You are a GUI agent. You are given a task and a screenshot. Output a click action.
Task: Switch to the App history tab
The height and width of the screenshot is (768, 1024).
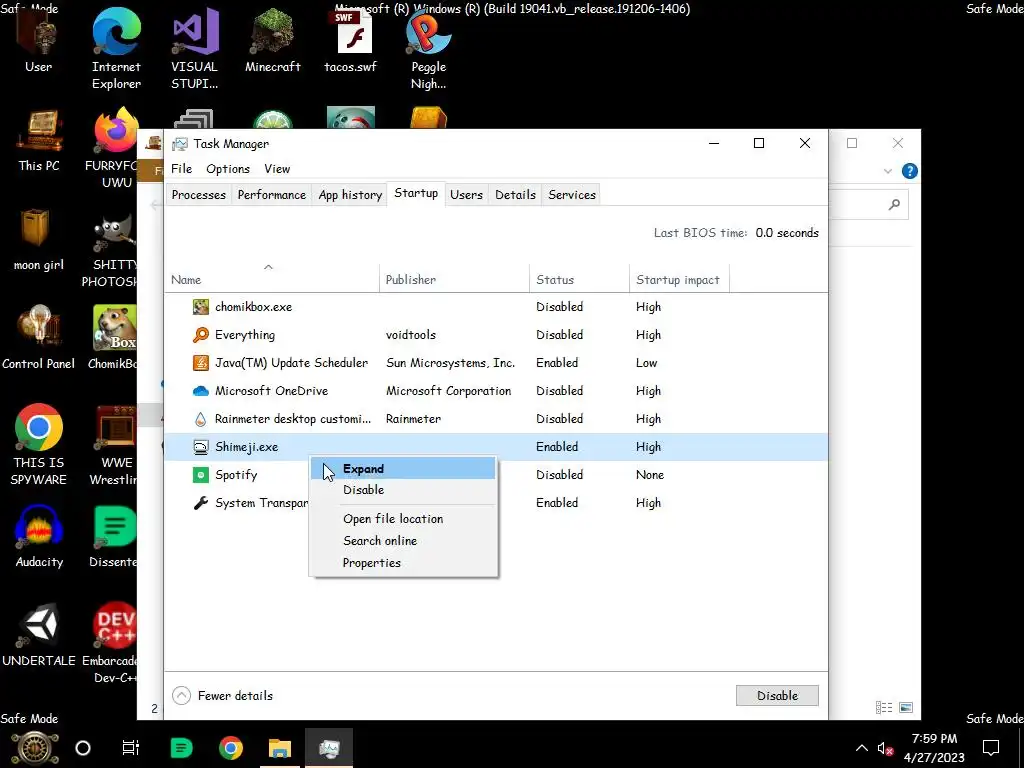[x=350, y=195]
